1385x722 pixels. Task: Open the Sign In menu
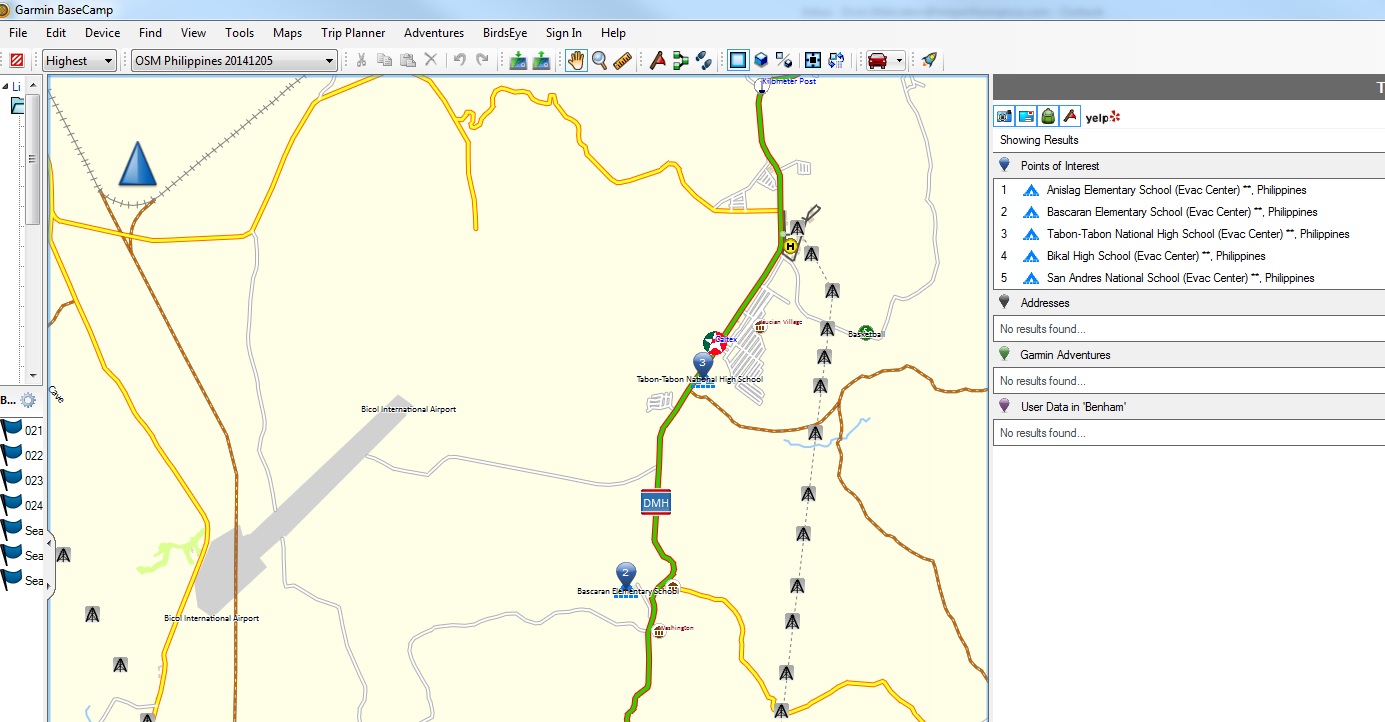click(564, 33)
